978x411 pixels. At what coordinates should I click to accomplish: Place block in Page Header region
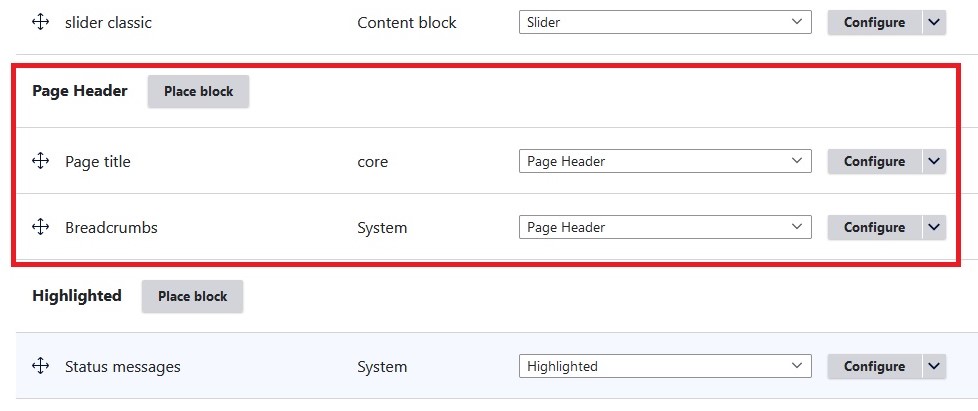click(x=198, y=91)
